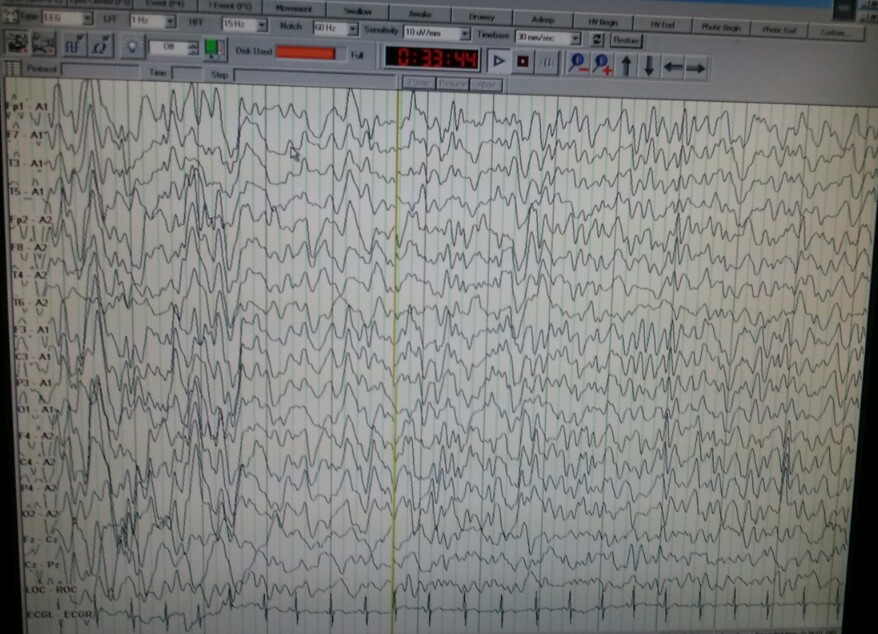Open the Notch 60 Hz dropdown
Viewport: 878px width, 634px height.
[353, 29]
